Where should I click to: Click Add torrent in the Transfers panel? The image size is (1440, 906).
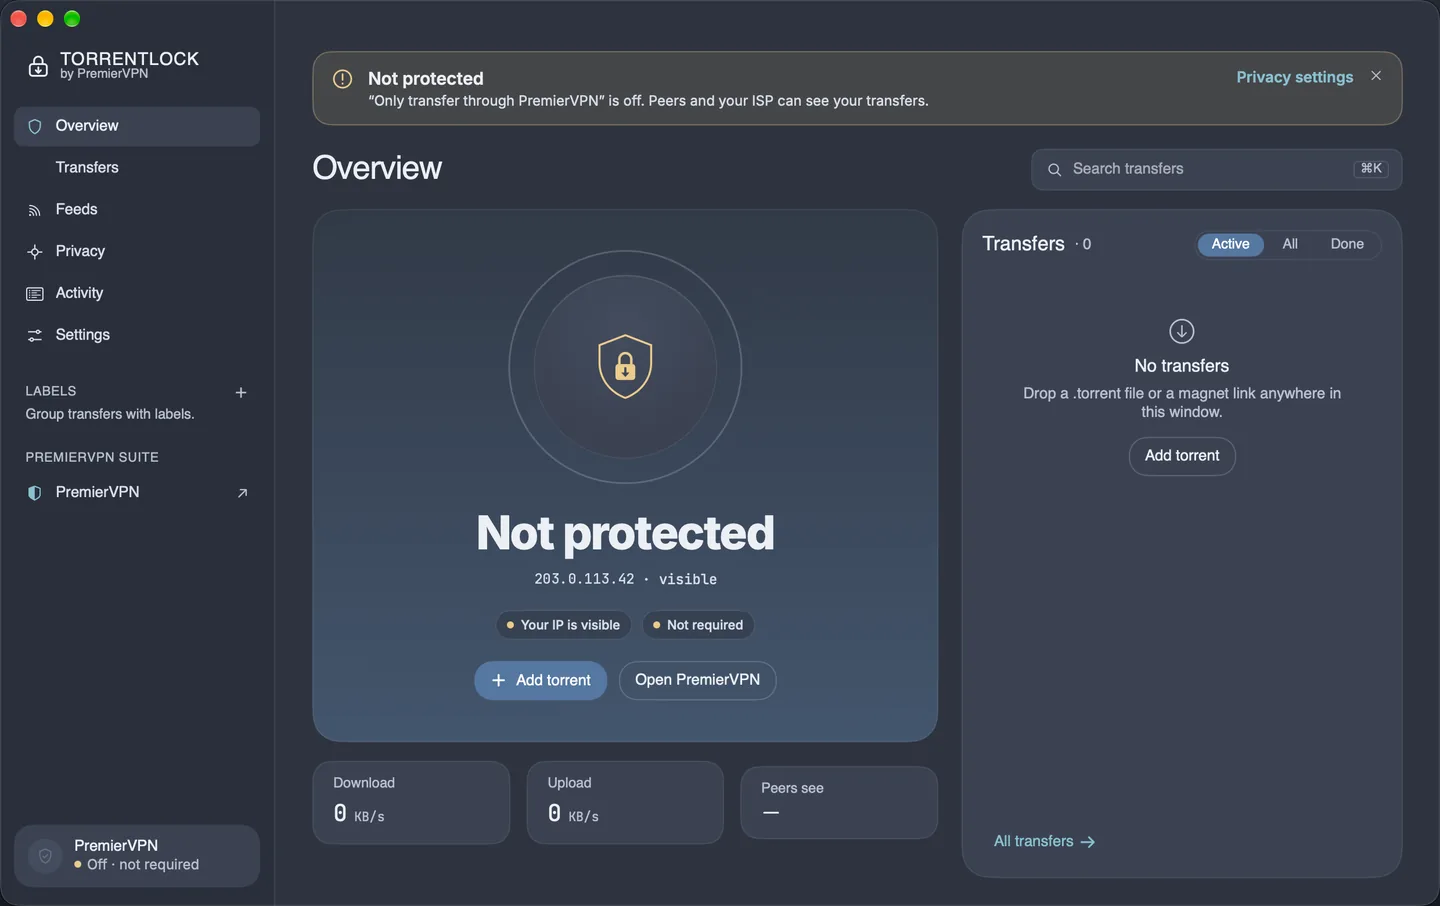pyautogui.click(x=1182, y=456)
